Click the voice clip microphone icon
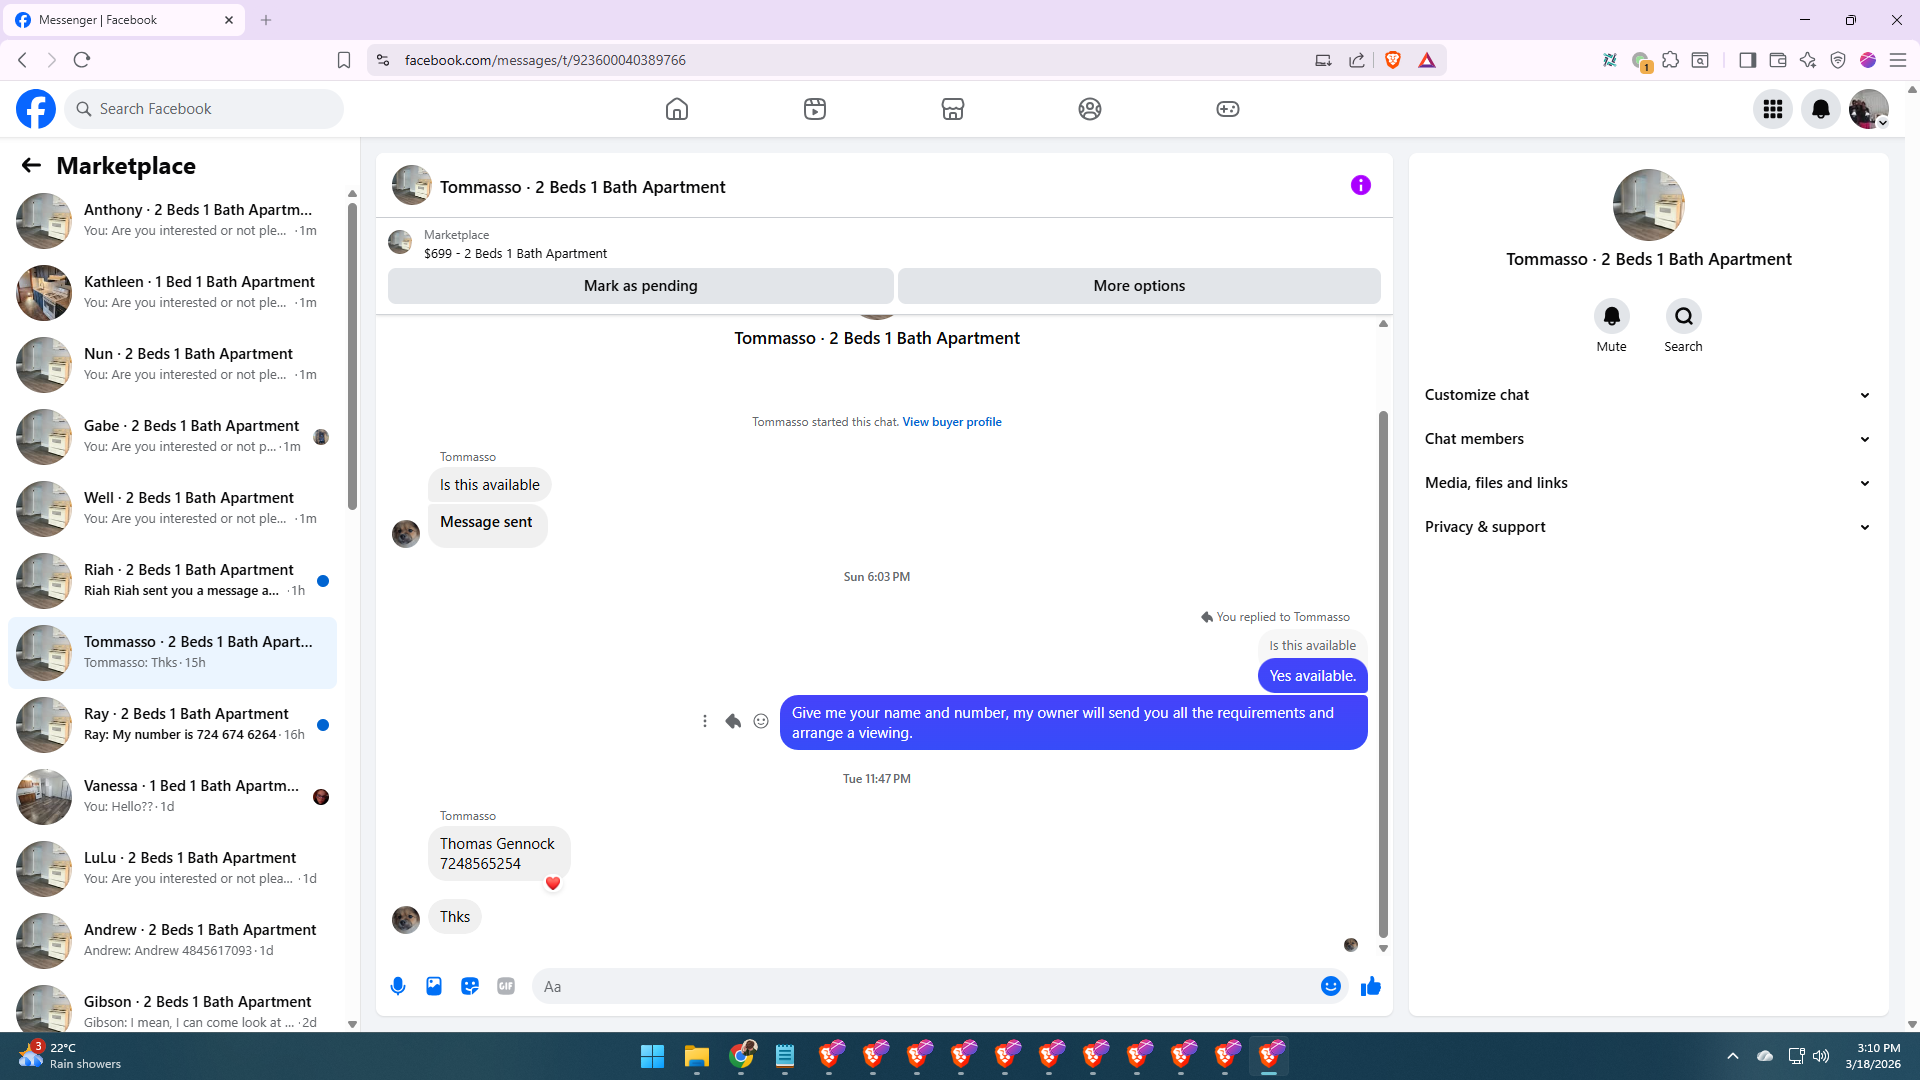Viewport: 1920px width, 1080px height. click(x=398, y=986)
